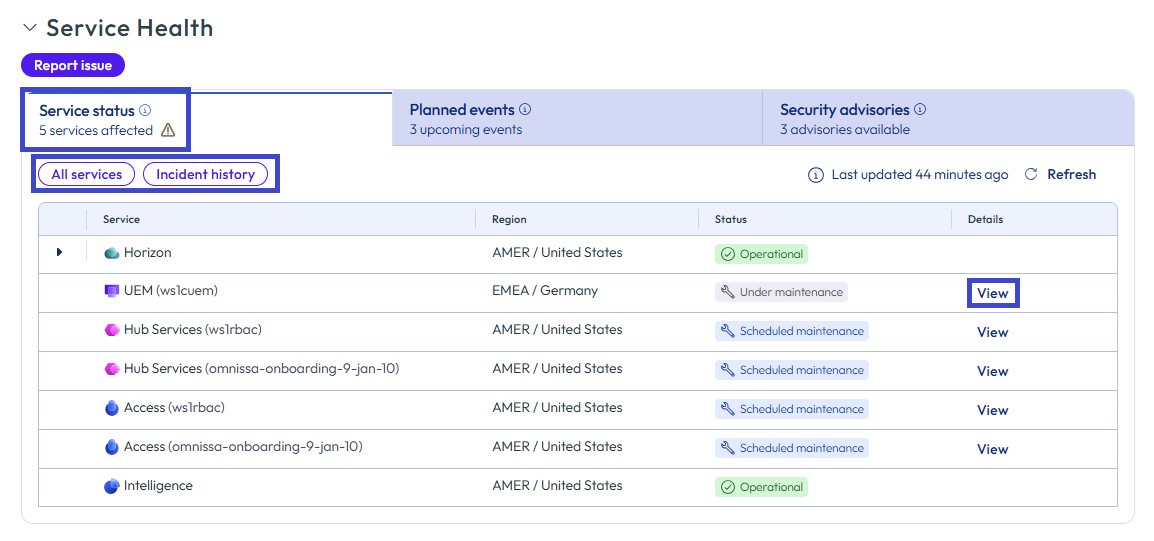Click the UEM (ws1cuem) service icon

point(112,291)
